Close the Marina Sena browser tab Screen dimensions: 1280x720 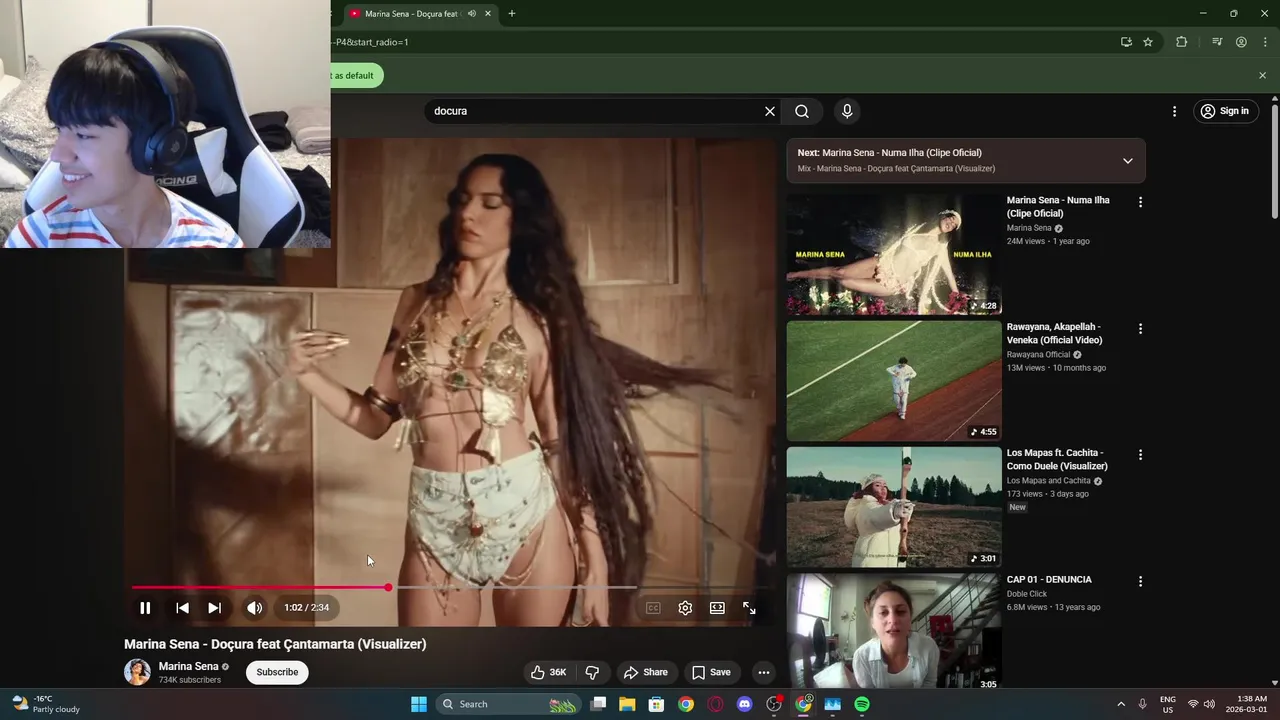(x=488, y=14)
